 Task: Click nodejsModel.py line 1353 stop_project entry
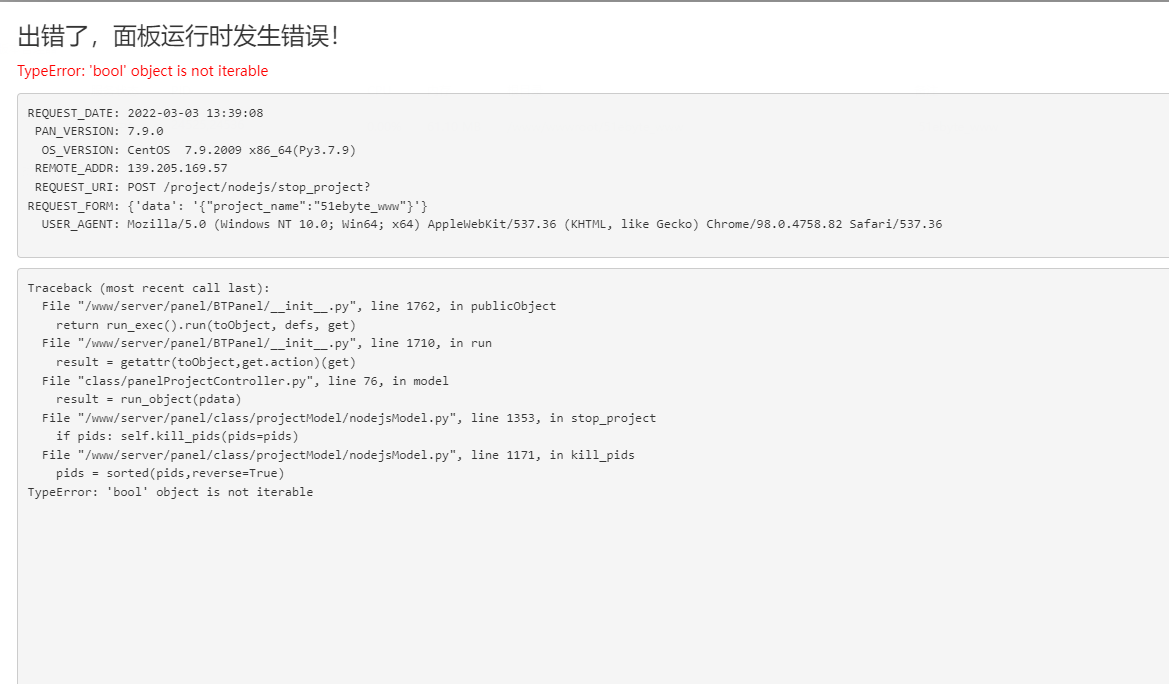349,418
